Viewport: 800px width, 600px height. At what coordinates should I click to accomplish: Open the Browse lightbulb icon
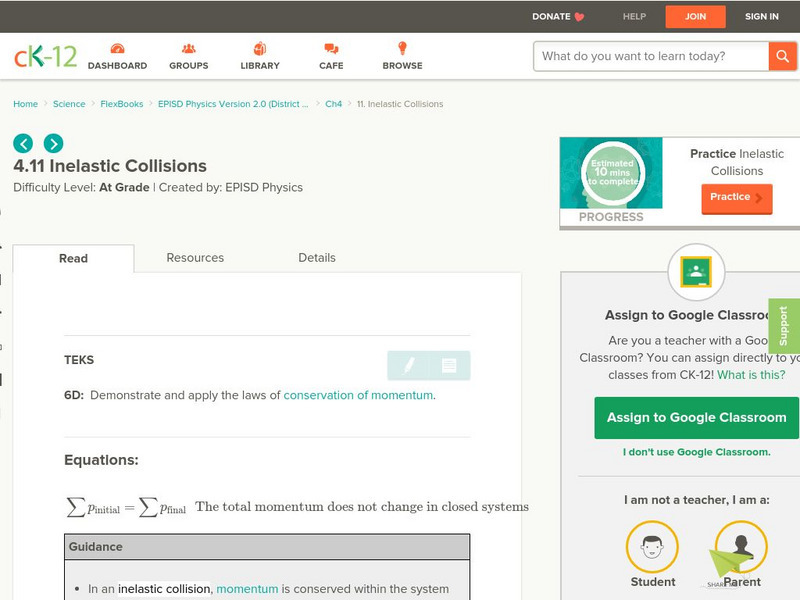402,49
